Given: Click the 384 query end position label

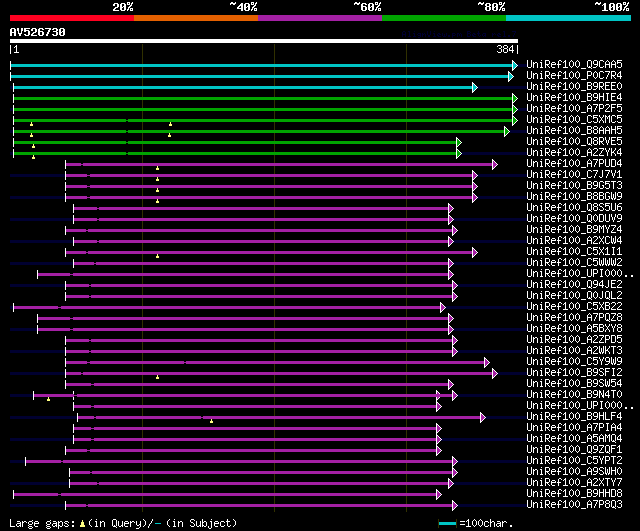Looking at the screenshot, I should pyautogui.click(x=505, y=49).
